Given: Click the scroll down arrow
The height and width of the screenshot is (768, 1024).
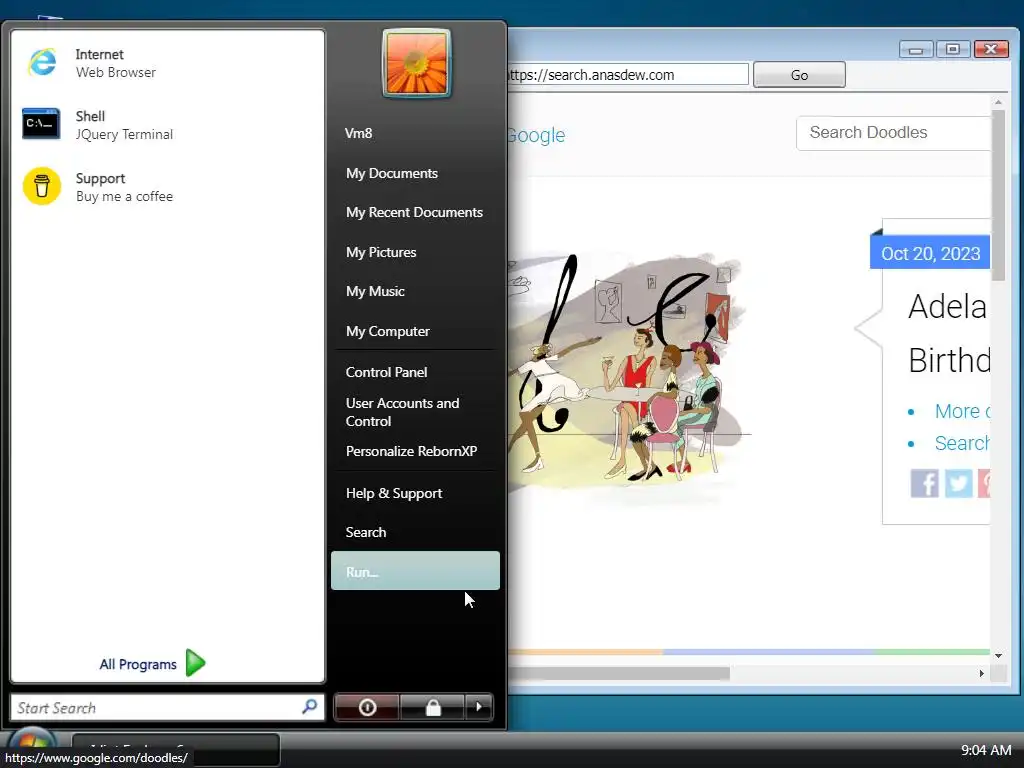Looking at the screenshot, I should click(x=998, y=656).
